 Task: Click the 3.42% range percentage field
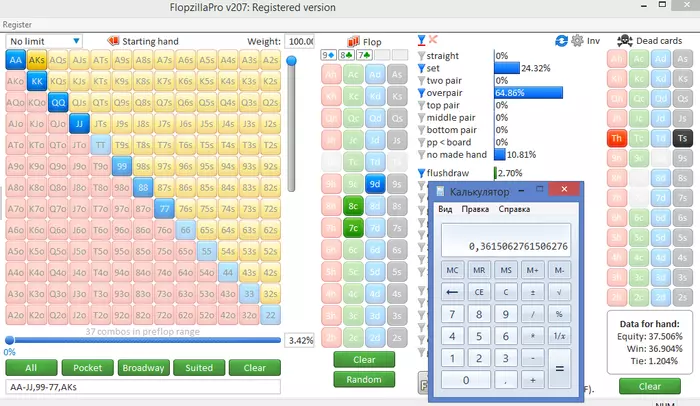[300, 340]
